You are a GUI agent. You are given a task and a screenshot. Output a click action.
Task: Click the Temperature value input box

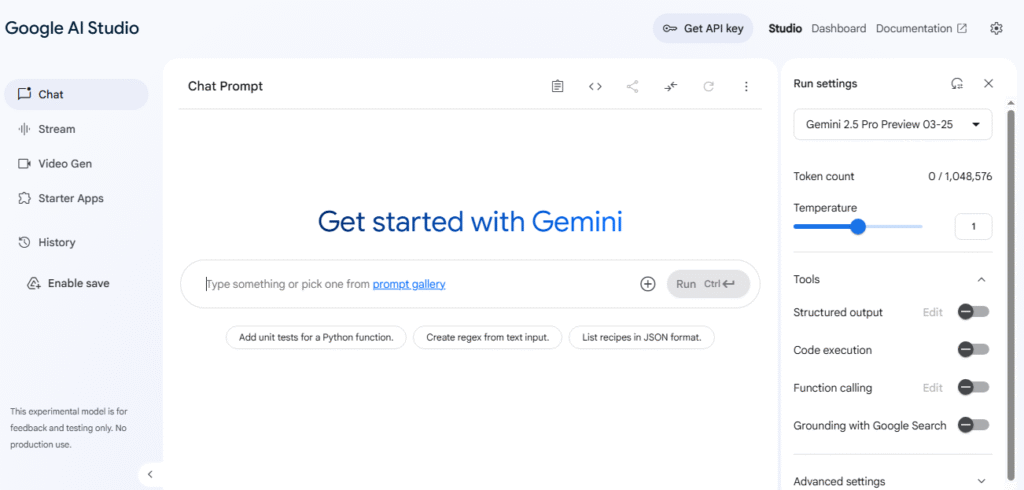click(x=973, y=227)
